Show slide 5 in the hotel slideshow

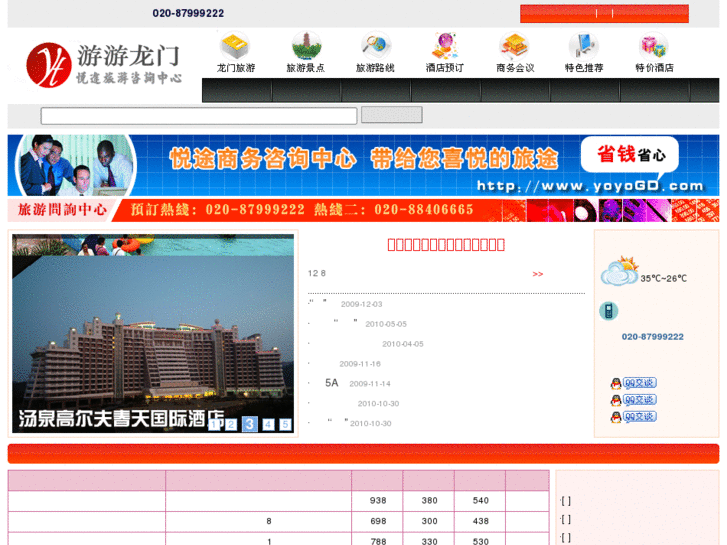point(286,424)
